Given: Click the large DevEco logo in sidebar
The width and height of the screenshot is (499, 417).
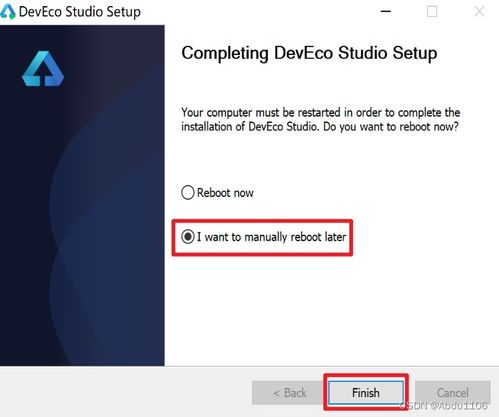Looking at the screenshot, I should [43, 69].
